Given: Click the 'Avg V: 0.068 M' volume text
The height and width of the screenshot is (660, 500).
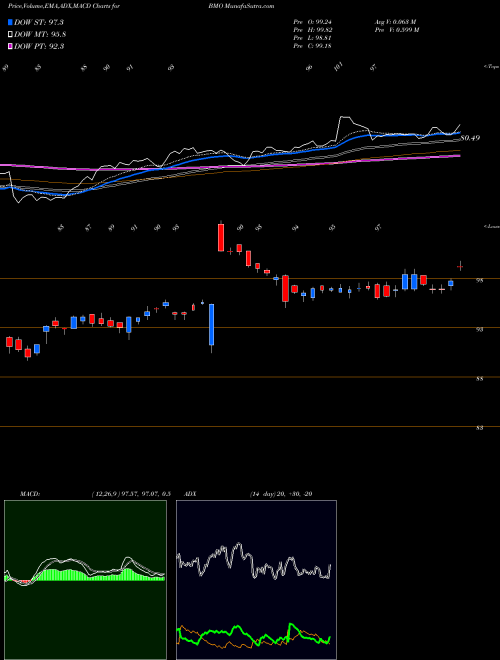Looking at the screenshot, I should coord(395,22).
